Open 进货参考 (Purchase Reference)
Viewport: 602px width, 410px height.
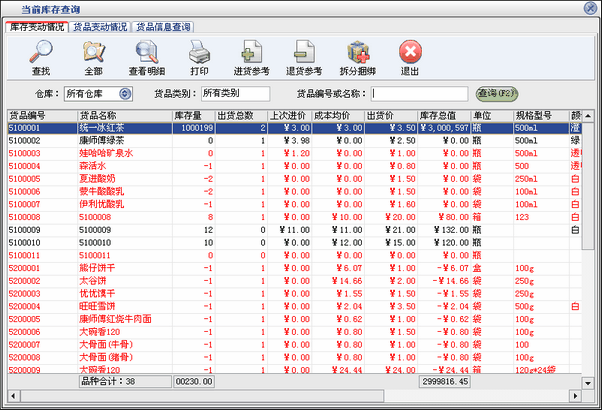(x=250, y=55)
